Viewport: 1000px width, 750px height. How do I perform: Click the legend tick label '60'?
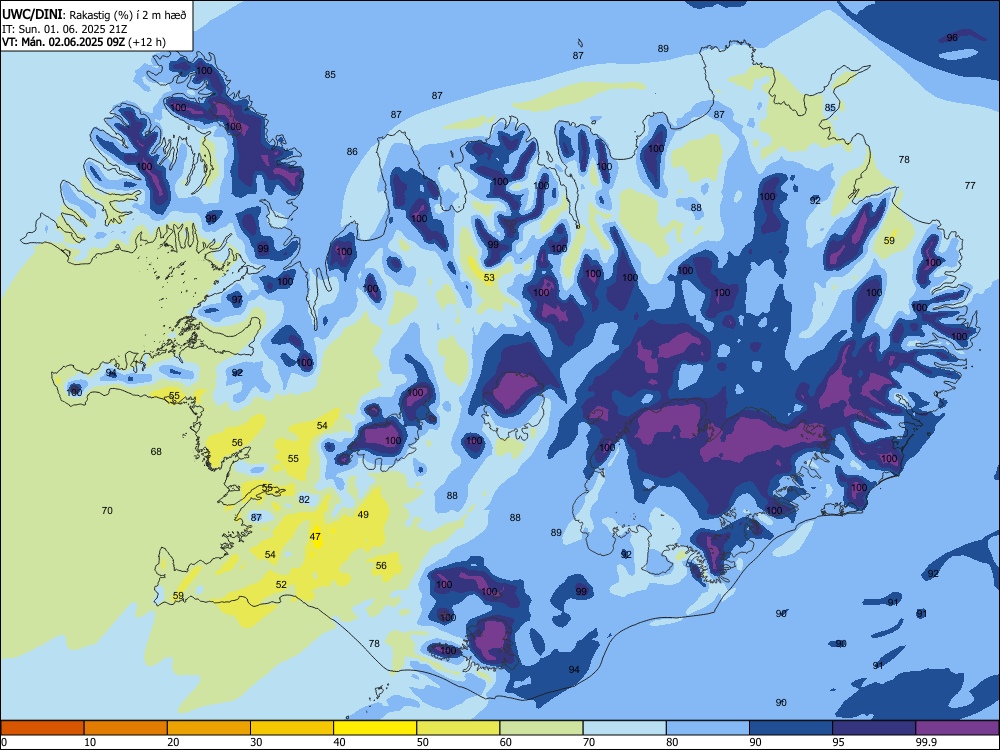pyautogui.click(x=506, y=742)
